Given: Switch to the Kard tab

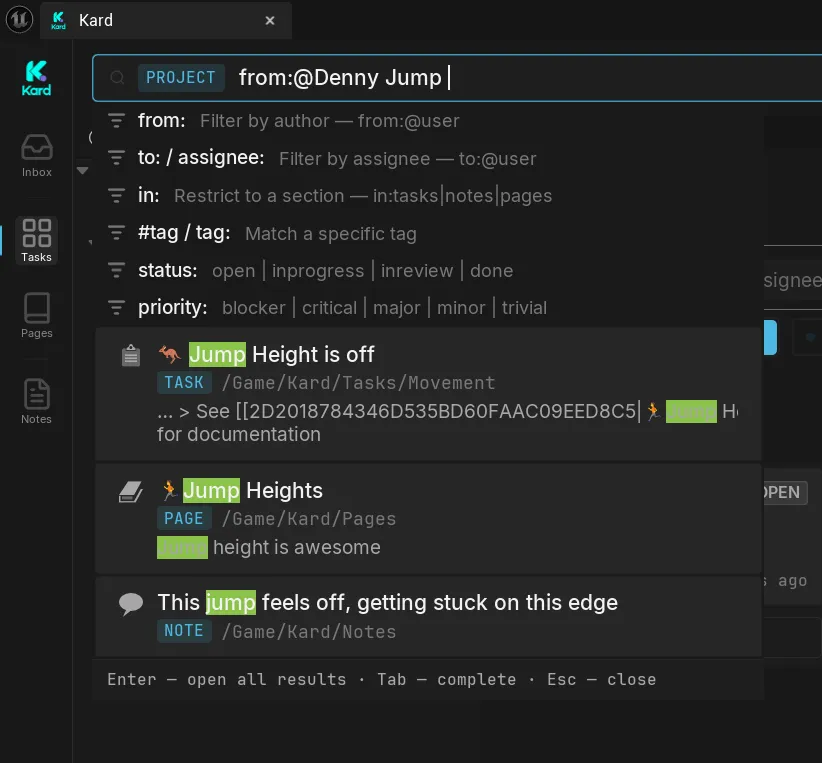Looking at the screenshot, I should tap(166, 20).
